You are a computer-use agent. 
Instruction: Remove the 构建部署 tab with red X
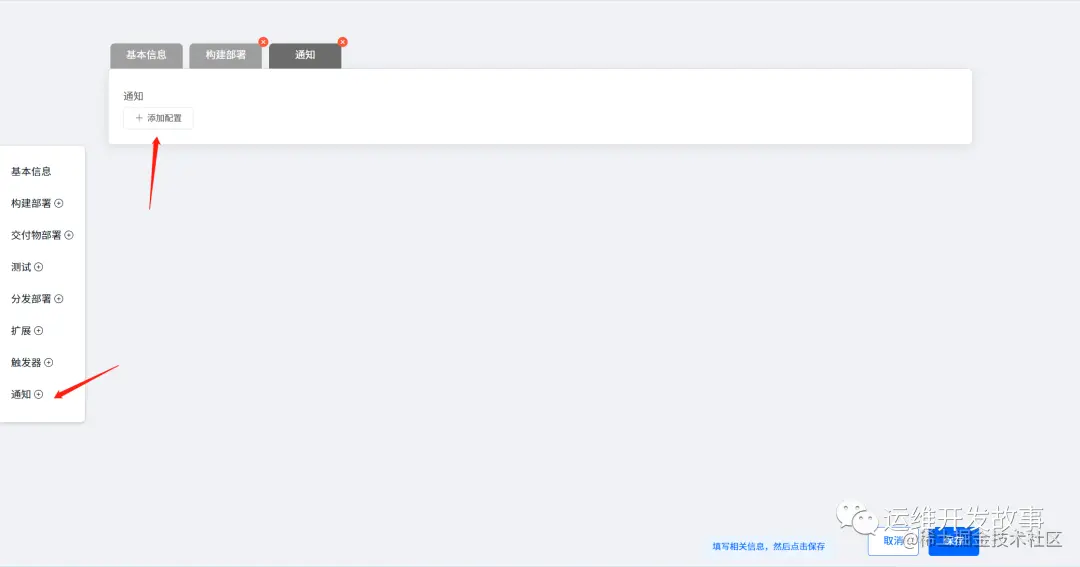click(263, 42)
